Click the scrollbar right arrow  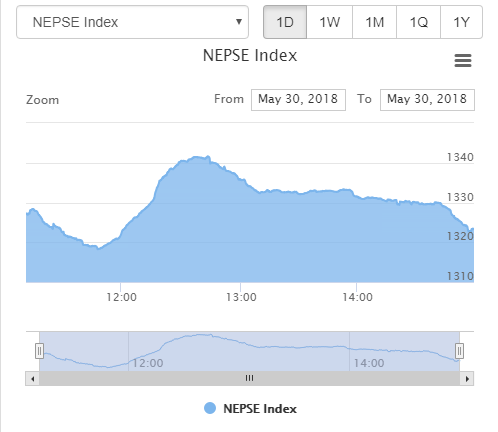point(467,379)
